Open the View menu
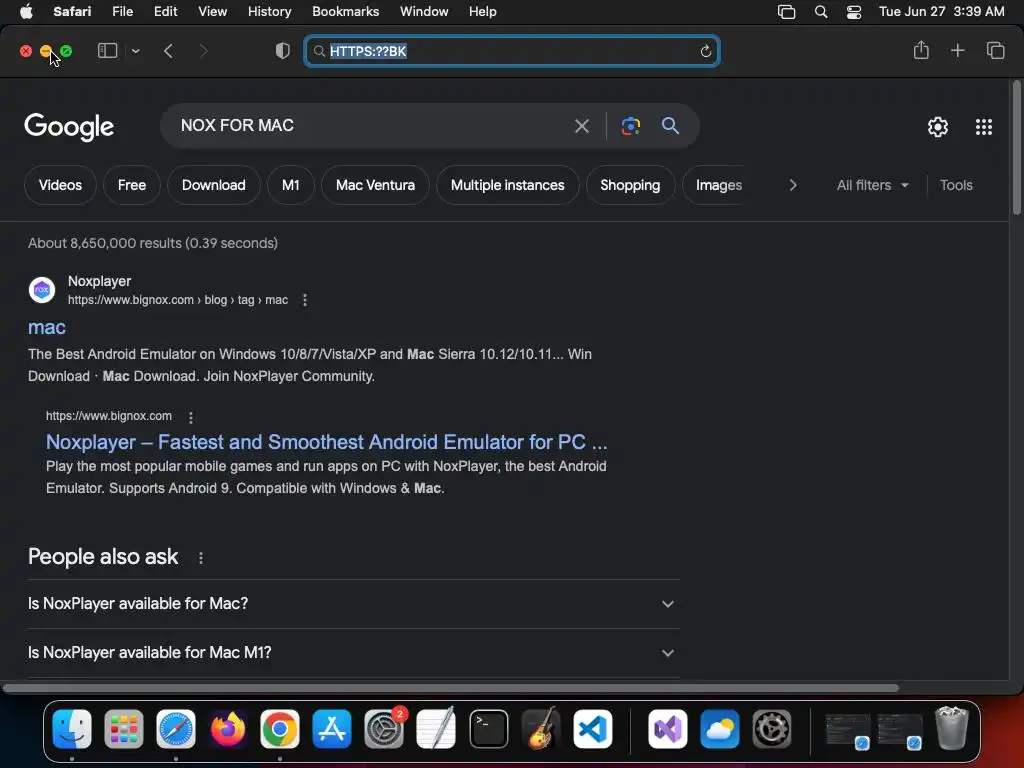 pos(212,12)
